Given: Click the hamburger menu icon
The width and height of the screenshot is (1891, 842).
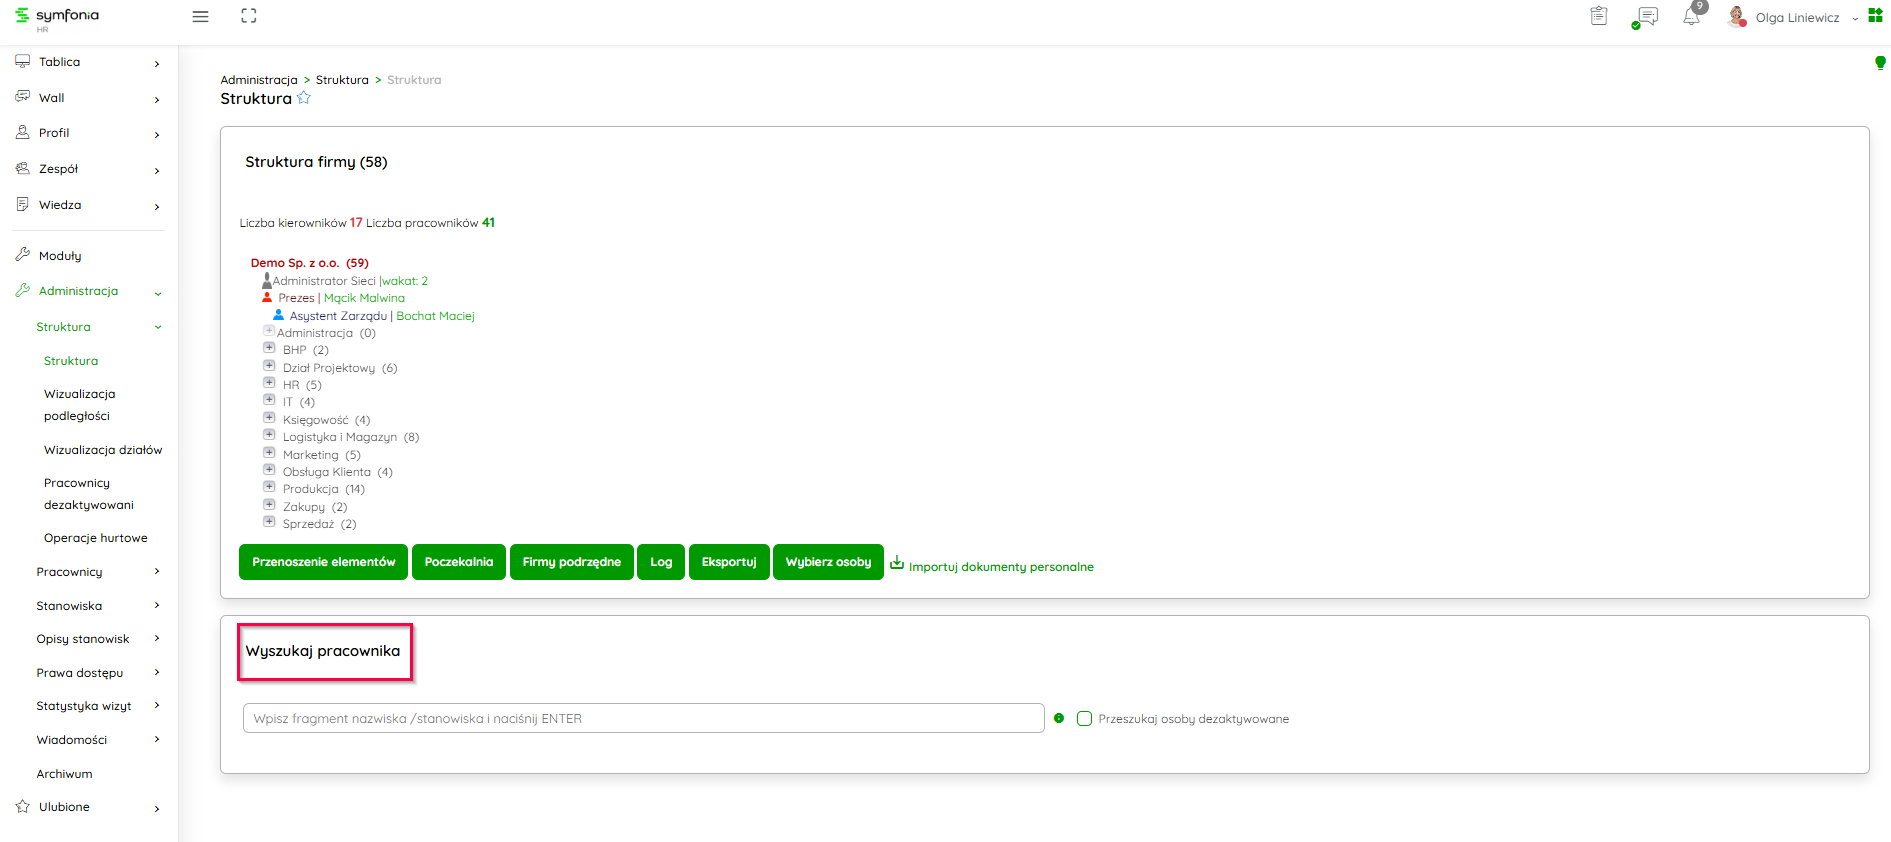Looking at the screenshot, I should (200, 17).
